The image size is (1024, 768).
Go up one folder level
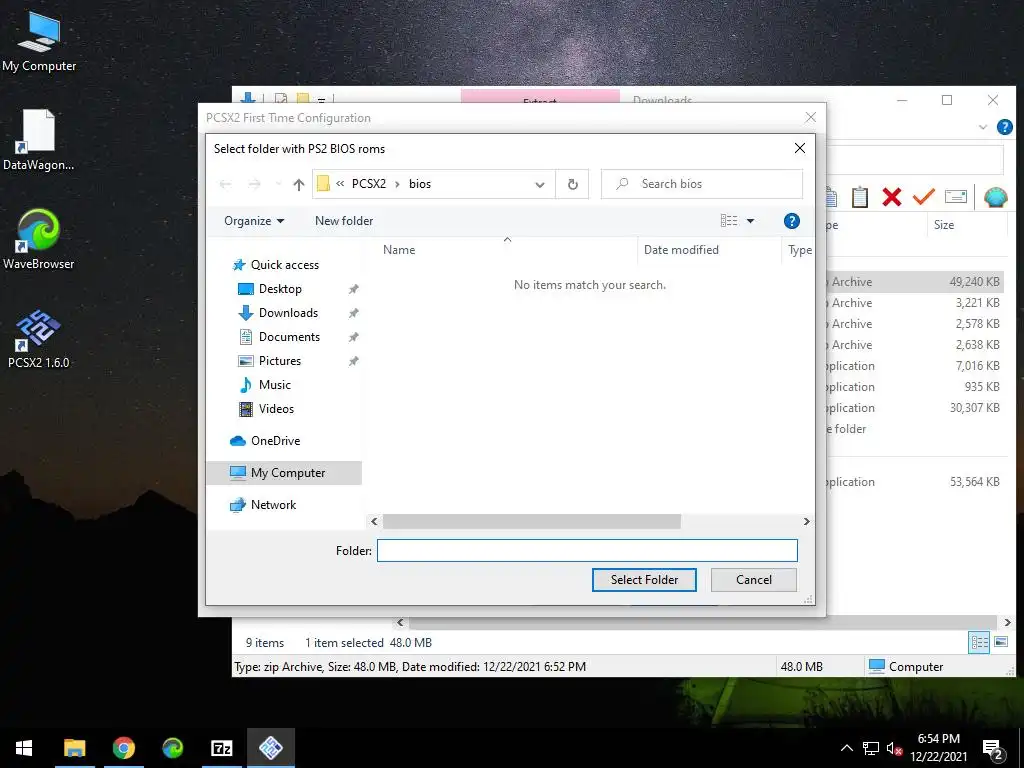298,185
